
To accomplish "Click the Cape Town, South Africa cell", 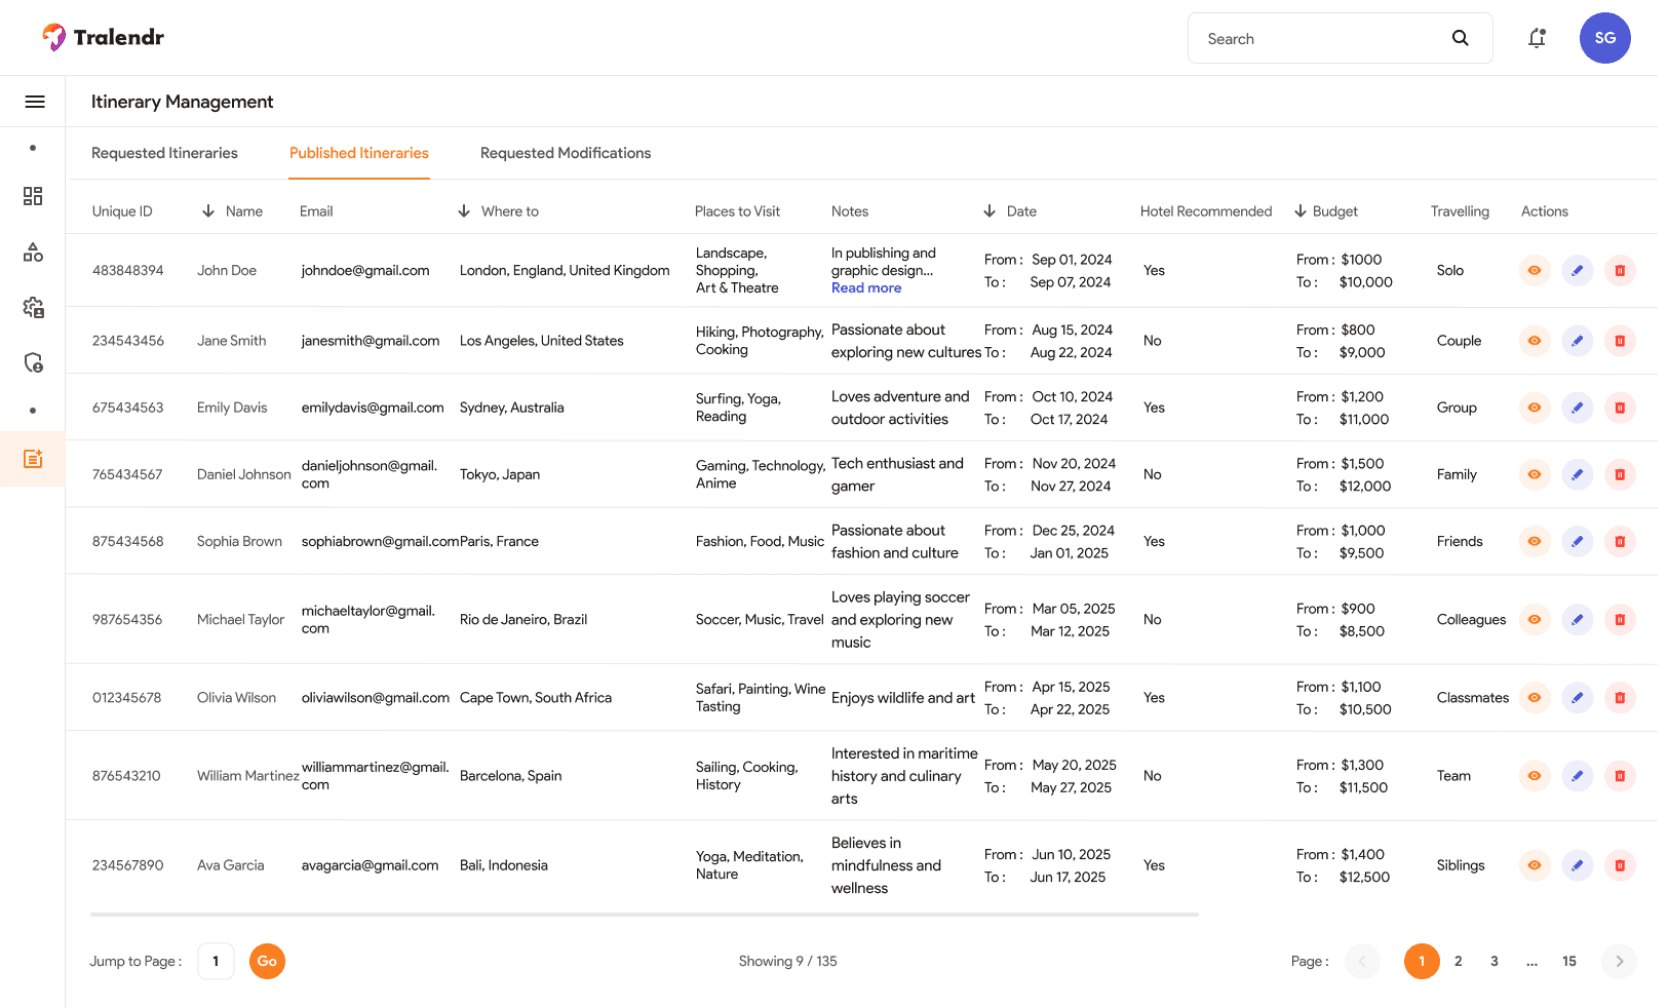I will click(536, 698).
